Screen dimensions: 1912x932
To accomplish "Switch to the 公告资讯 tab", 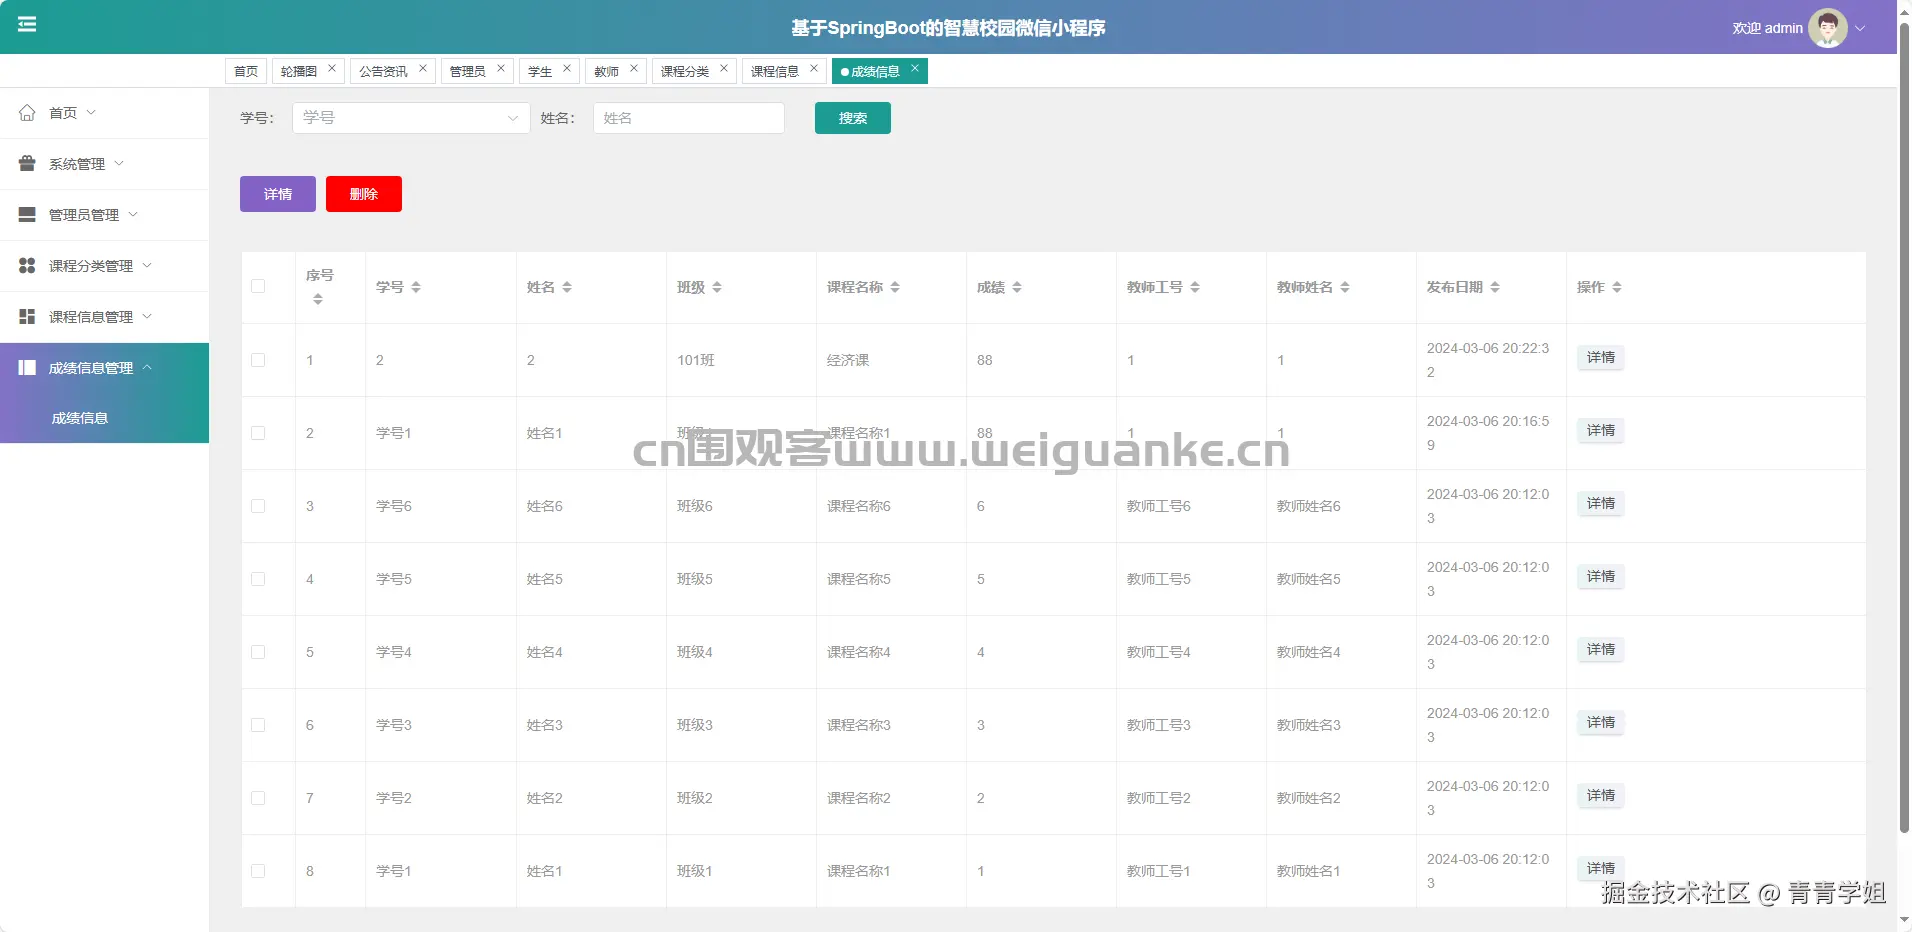I will point(383,71).
